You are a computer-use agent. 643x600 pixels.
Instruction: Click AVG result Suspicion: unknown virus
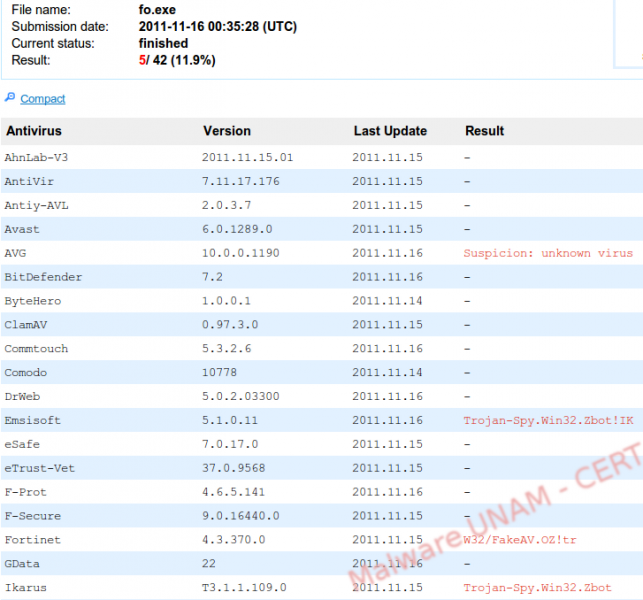tap(548, 253)
